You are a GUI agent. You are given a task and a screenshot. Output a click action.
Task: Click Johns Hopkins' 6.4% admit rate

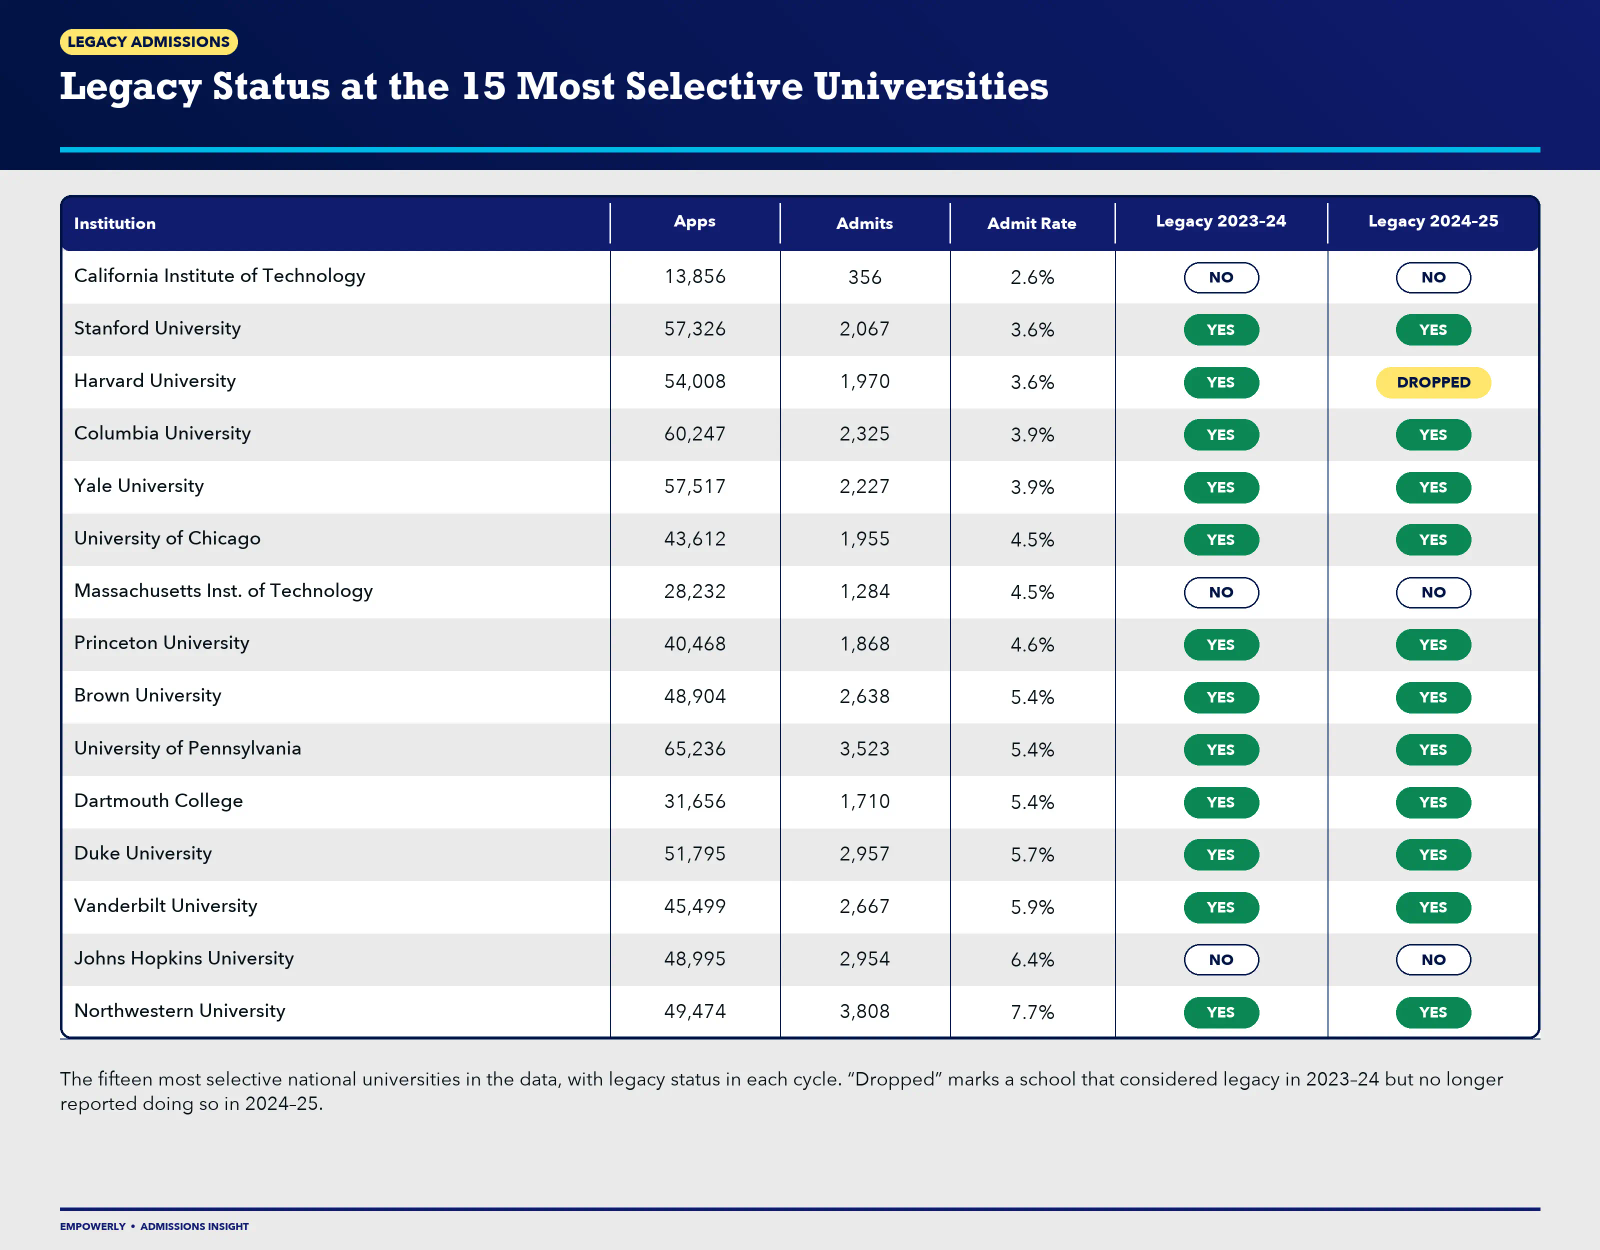1032,960
